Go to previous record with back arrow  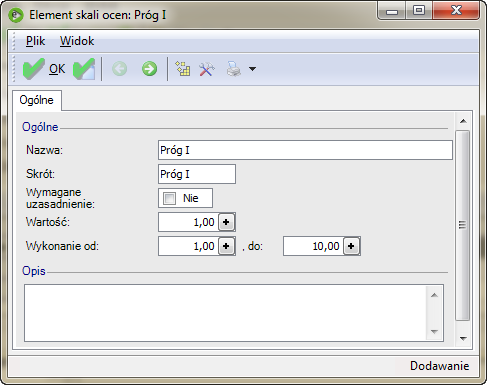[x=119, y=69]
